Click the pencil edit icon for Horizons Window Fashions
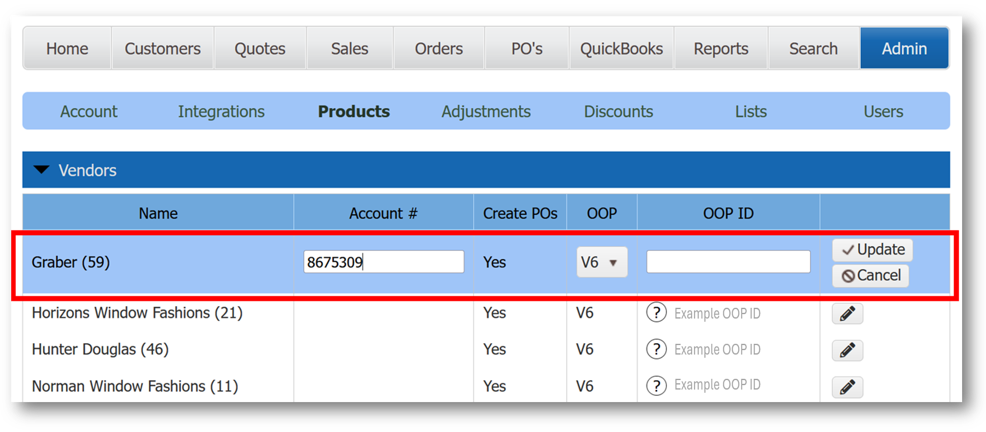This screenshot has width=986, height=432. pos(847,314)
